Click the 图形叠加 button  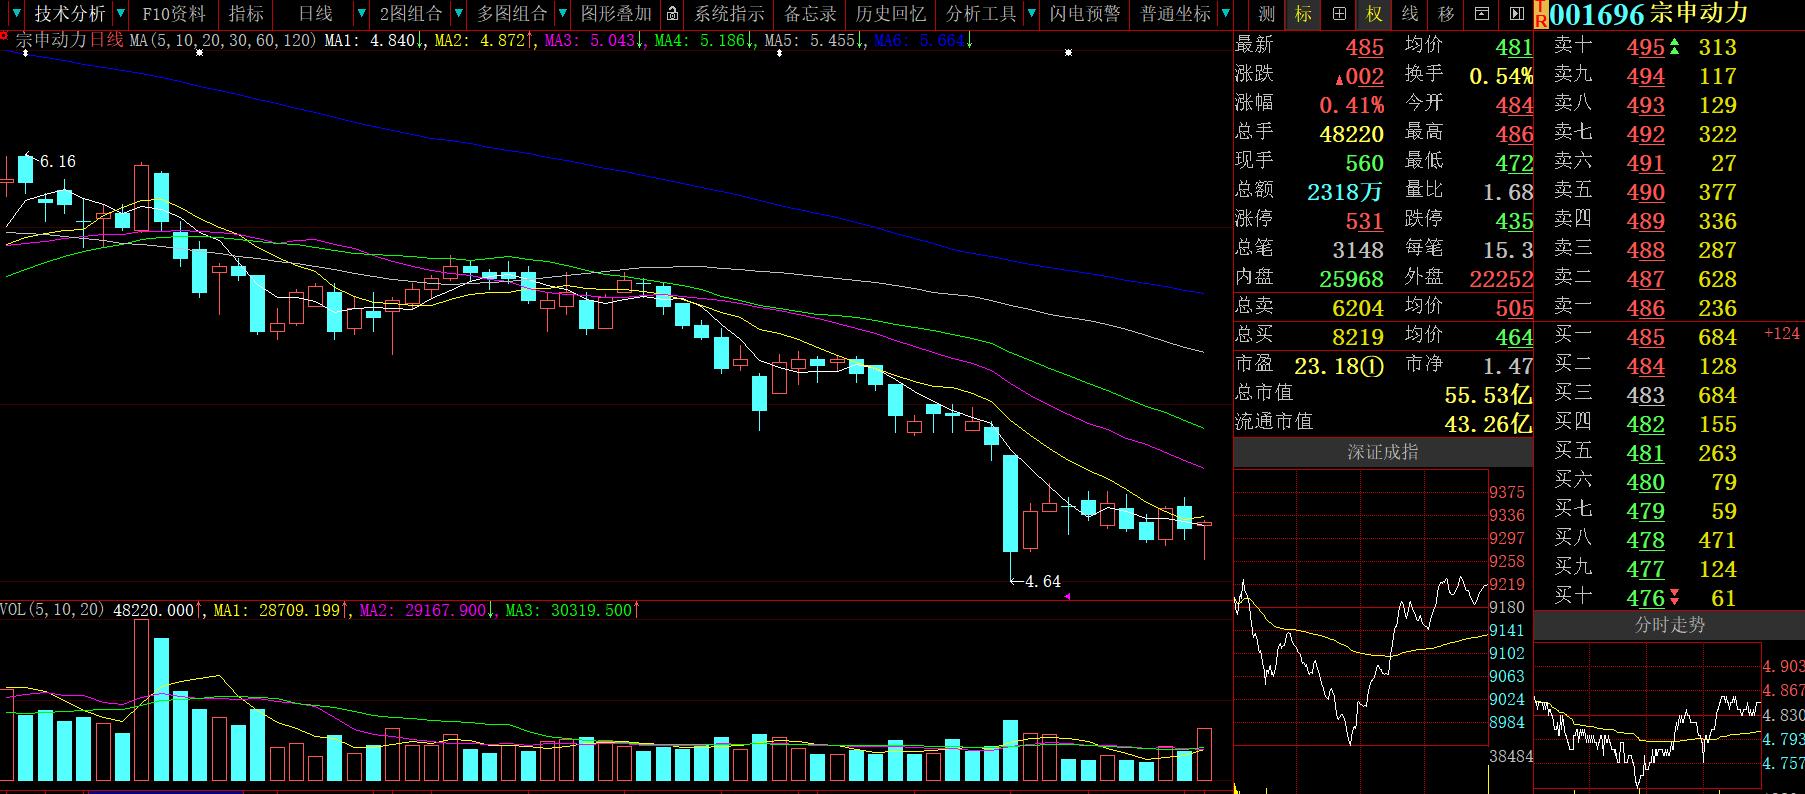(616, 14)
